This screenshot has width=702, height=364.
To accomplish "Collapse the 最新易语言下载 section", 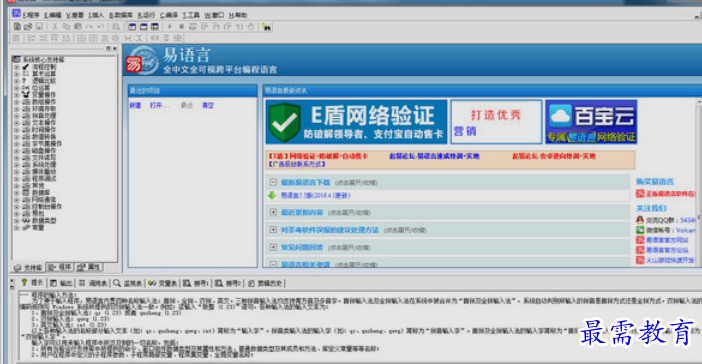I will coord(273,182).
